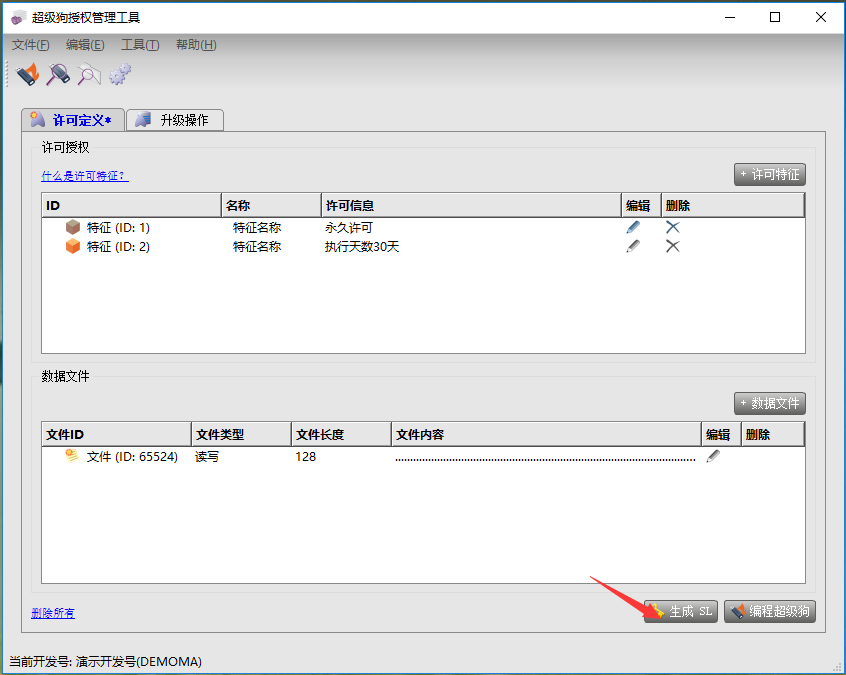Open the 文件(F) menu
This screenshot has height=675, width=846.
click(31, 45)
